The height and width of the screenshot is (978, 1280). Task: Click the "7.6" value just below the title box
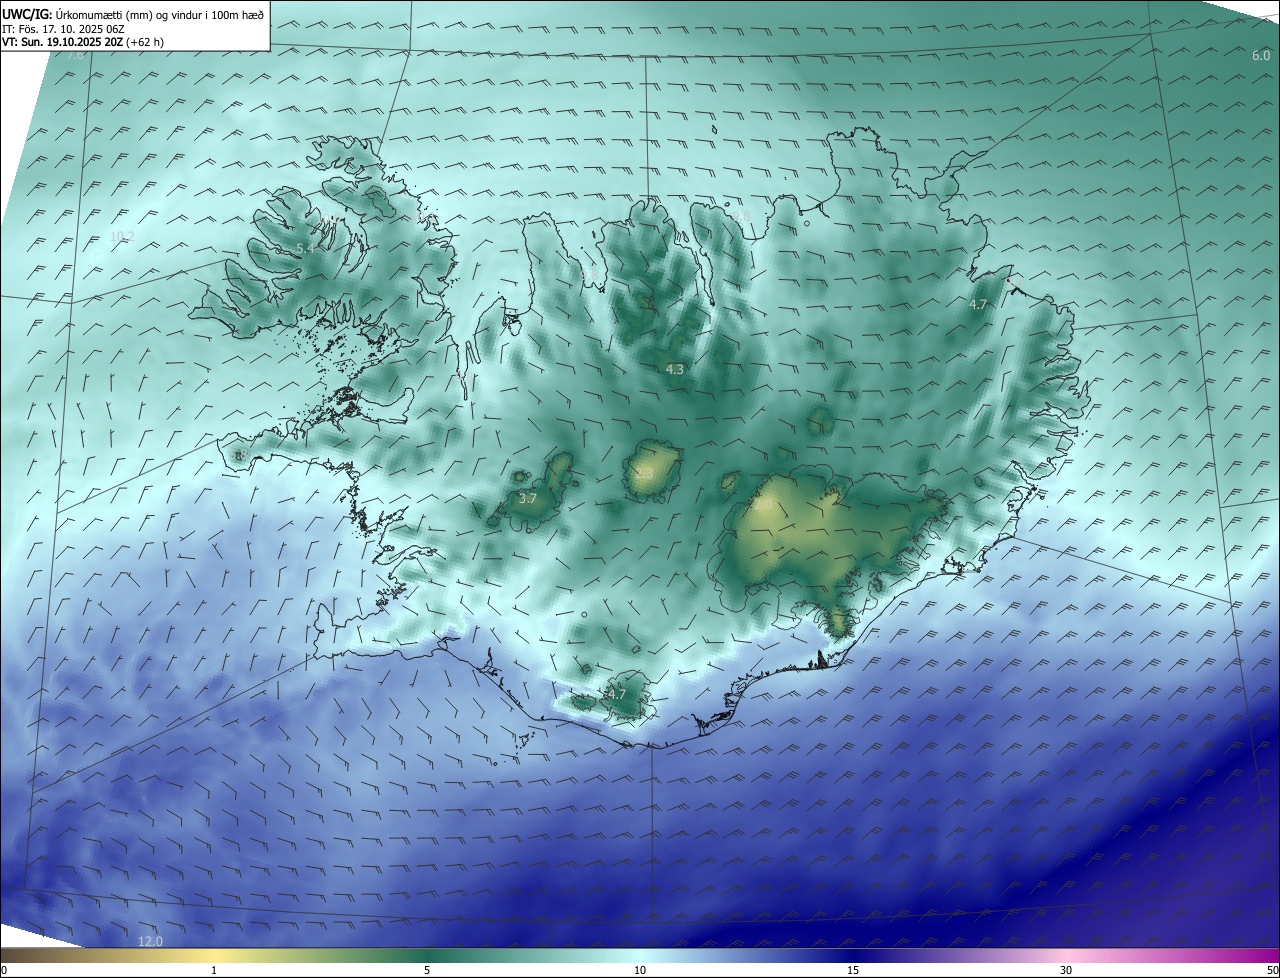coord(75,54)
